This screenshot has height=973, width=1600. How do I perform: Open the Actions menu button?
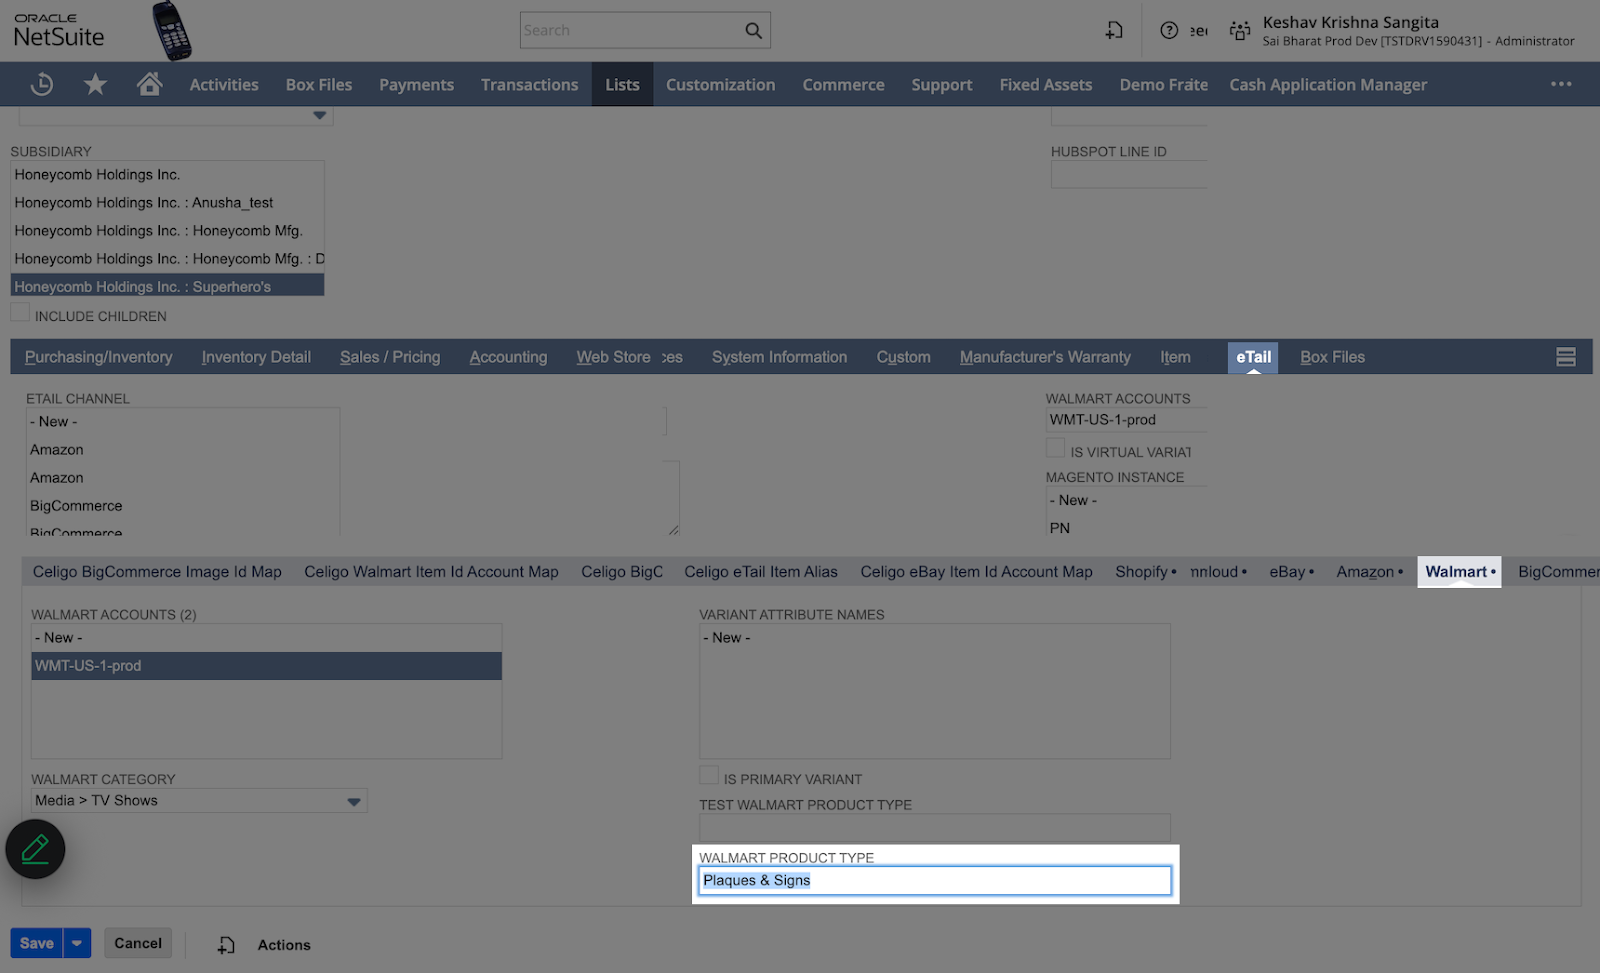tap(284, 945)
